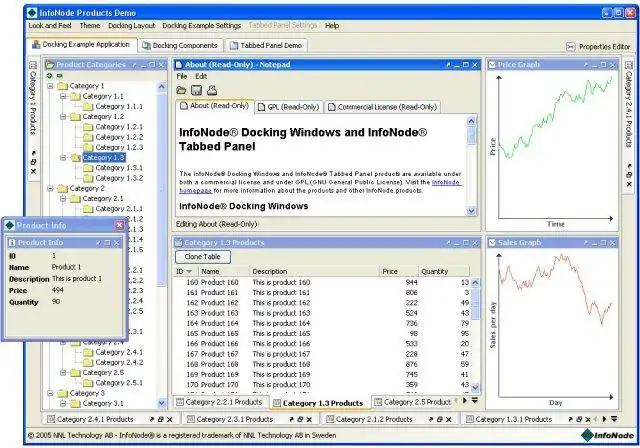Image resolution: width=640 pixels, height=448 pixels.
Task: Open the bottom edge tab list dropdown
Action: tap(613, 419)
